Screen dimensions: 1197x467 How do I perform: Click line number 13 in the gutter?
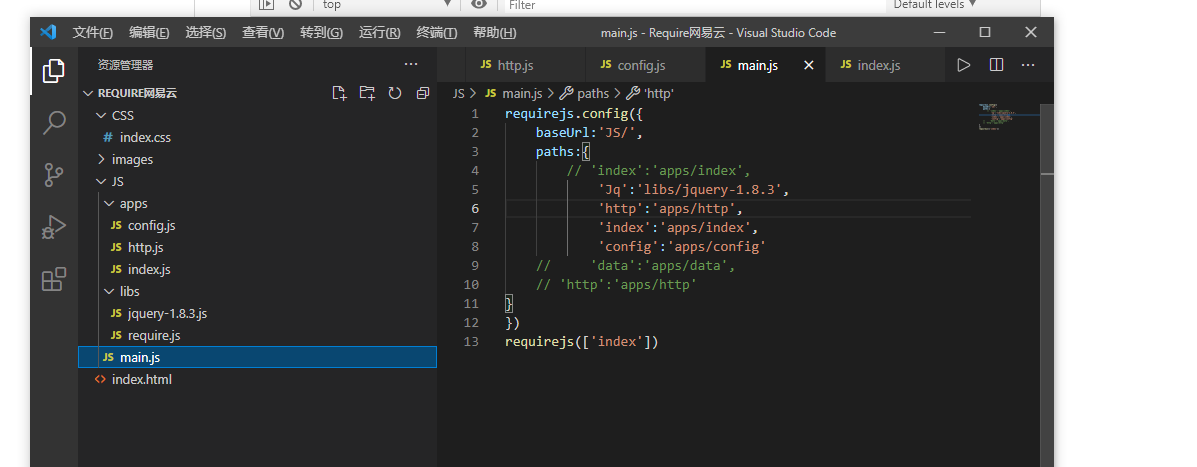tap(471, 342)
